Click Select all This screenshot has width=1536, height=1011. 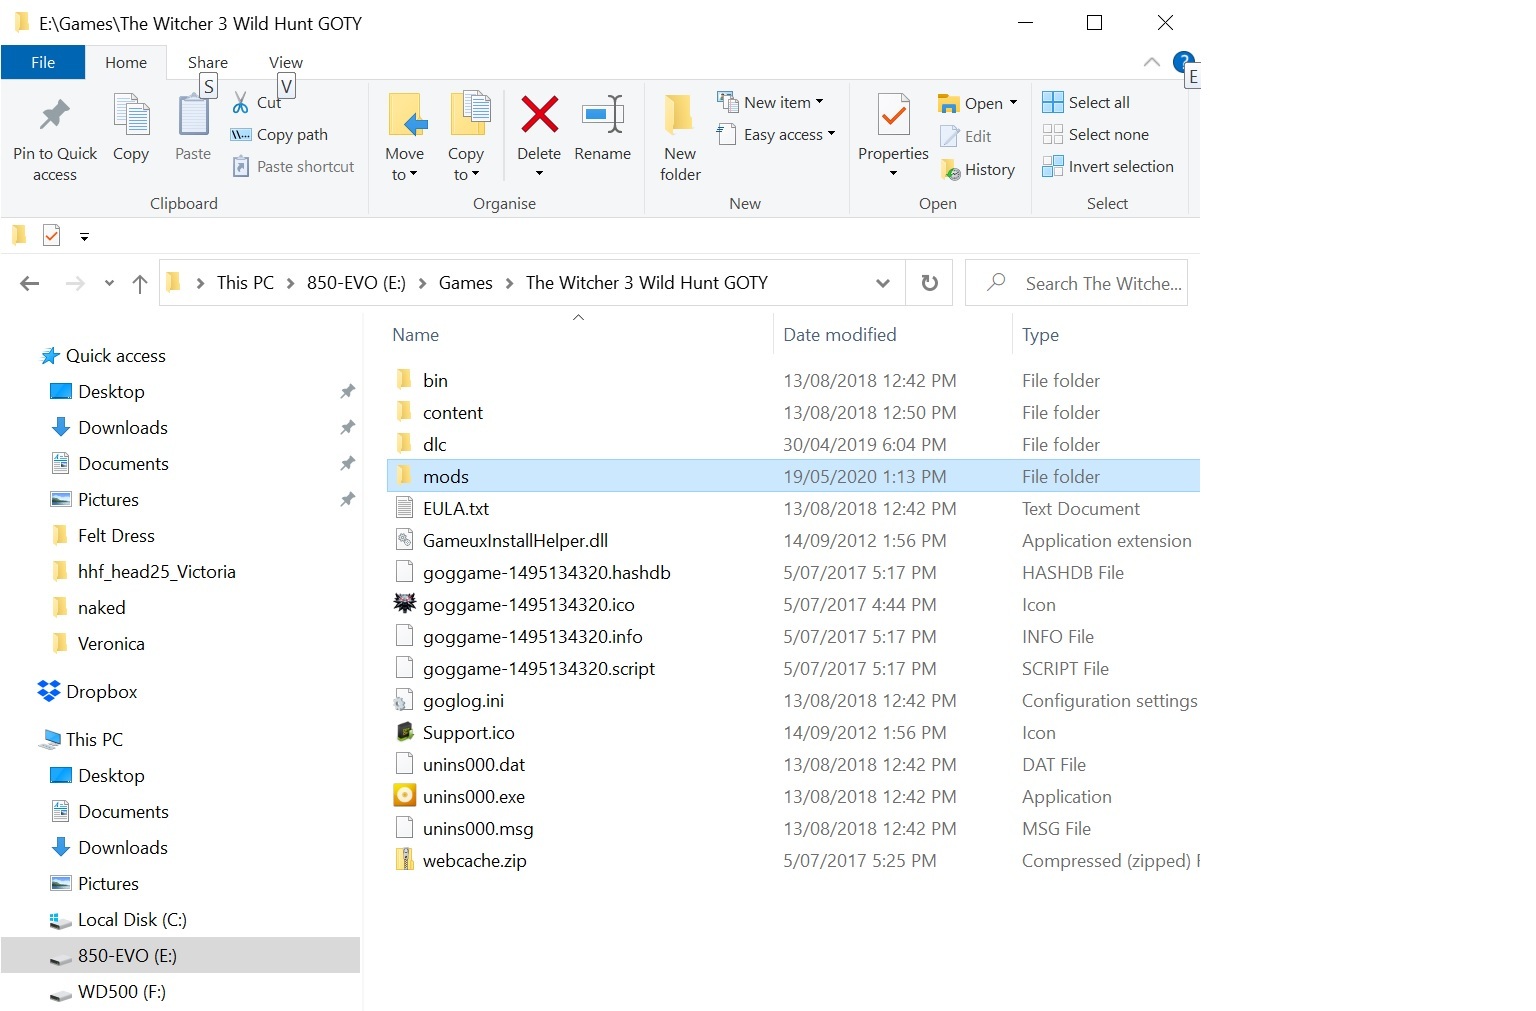point(1086,102)
